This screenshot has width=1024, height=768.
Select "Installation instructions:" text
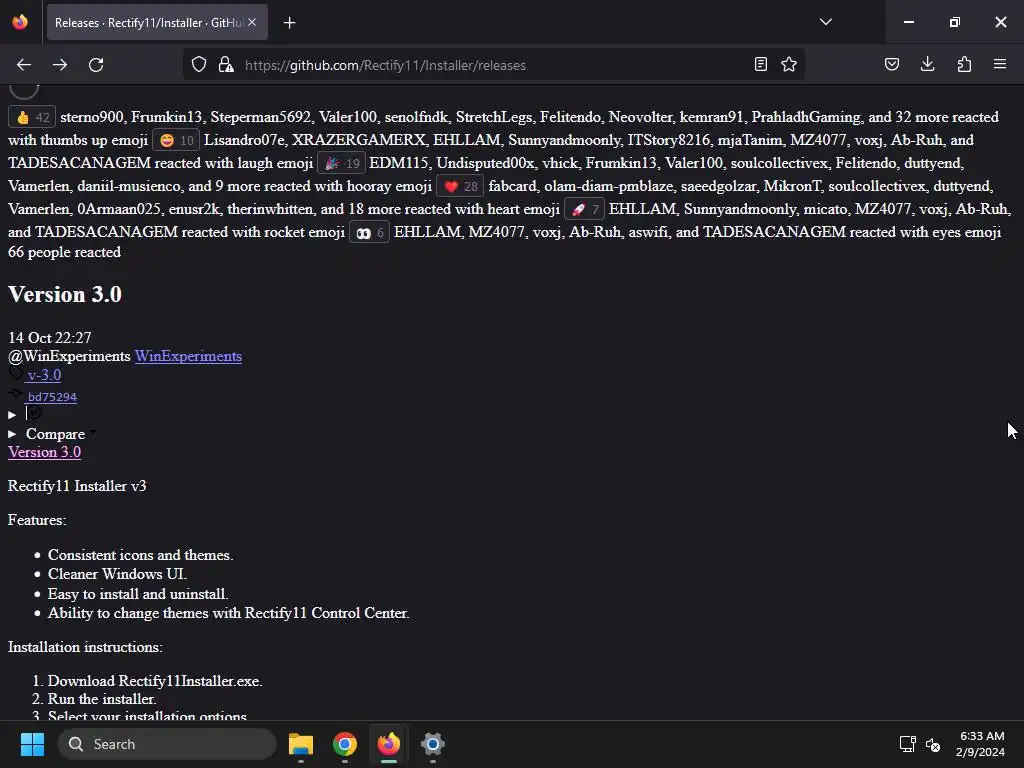86,647
